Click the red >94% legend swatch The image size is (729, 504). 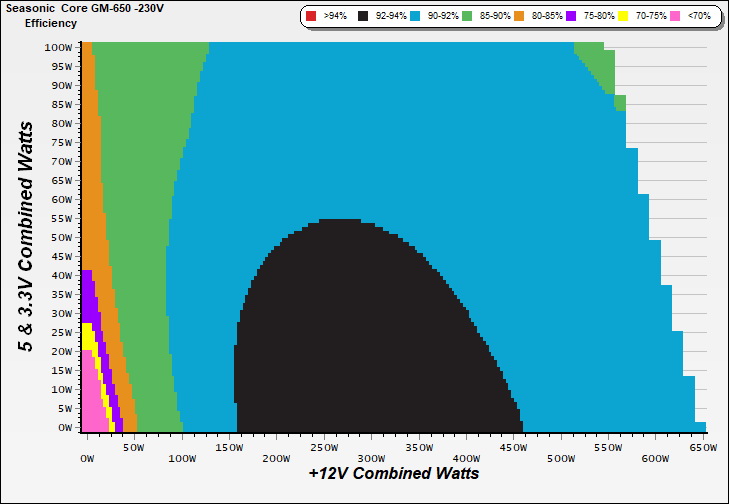(x=312, y=16)
